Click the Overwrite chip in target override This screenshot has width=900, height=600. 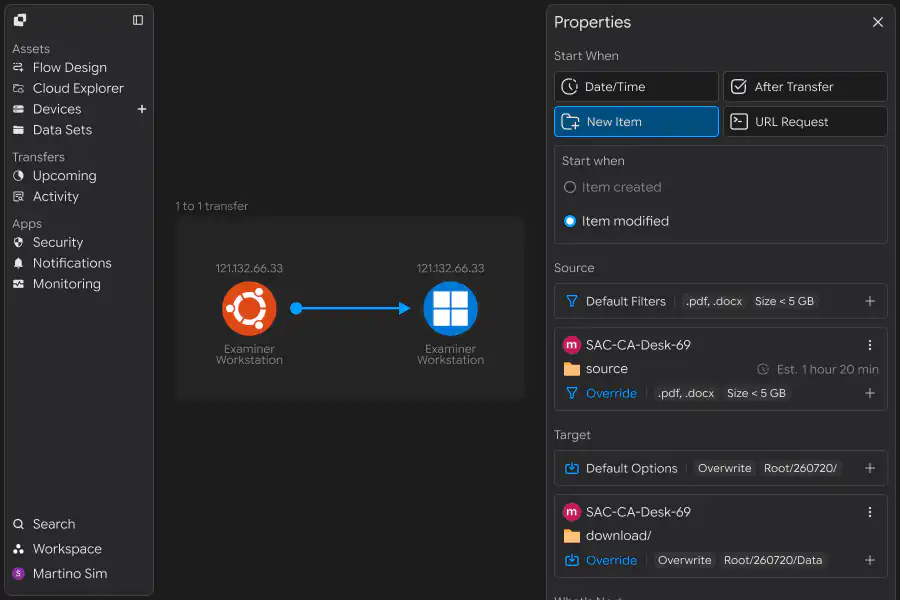pos(684,560)
